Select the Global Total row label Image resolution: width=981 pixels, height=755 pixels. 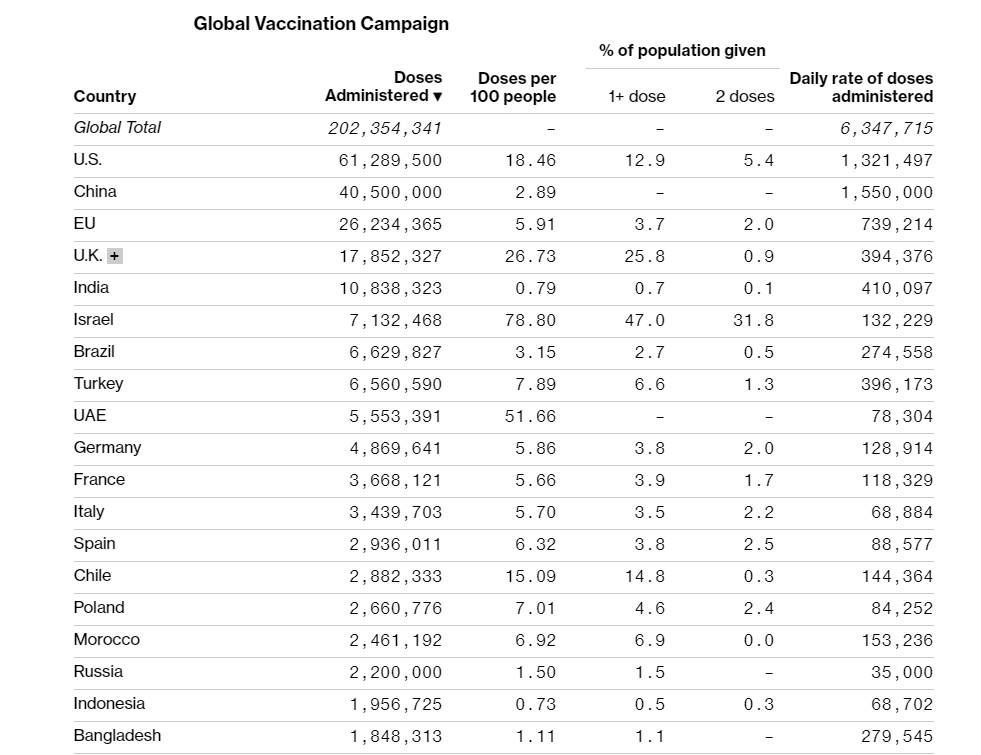point(117,128)
